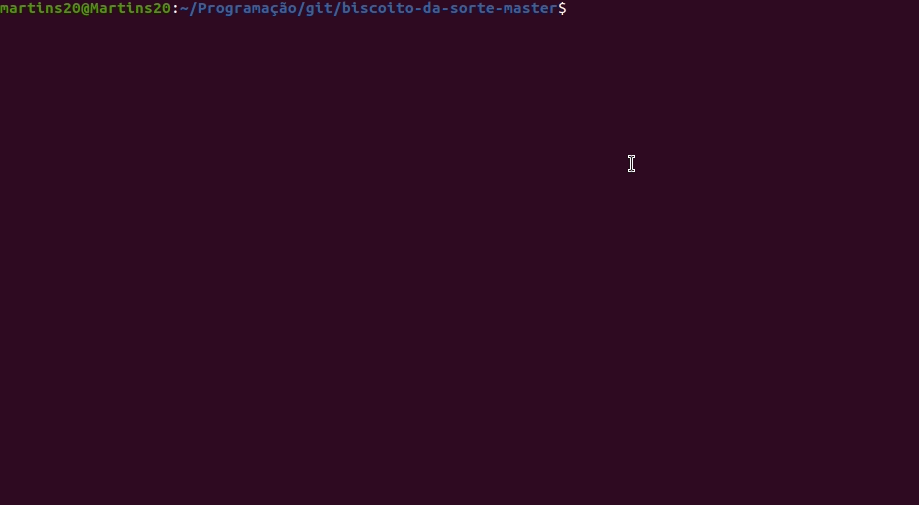Click the empty terminal area below the prompt

click(x=460, y=261)
